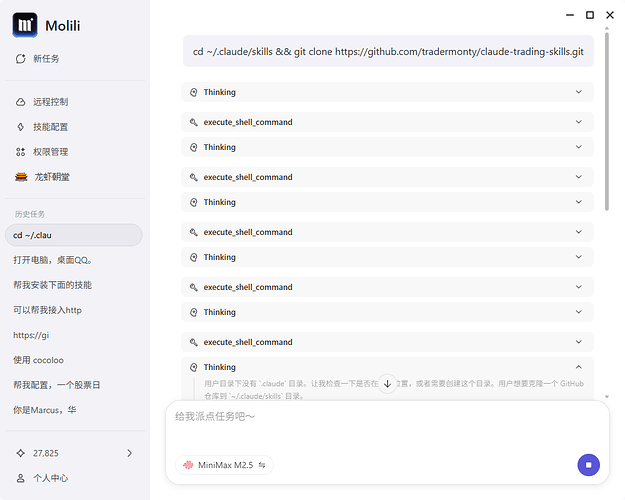The height and width of the screenshot is (500, 625).
Task: Collapse the last expanded Thinking block
Action: click(x=579, y=367)
